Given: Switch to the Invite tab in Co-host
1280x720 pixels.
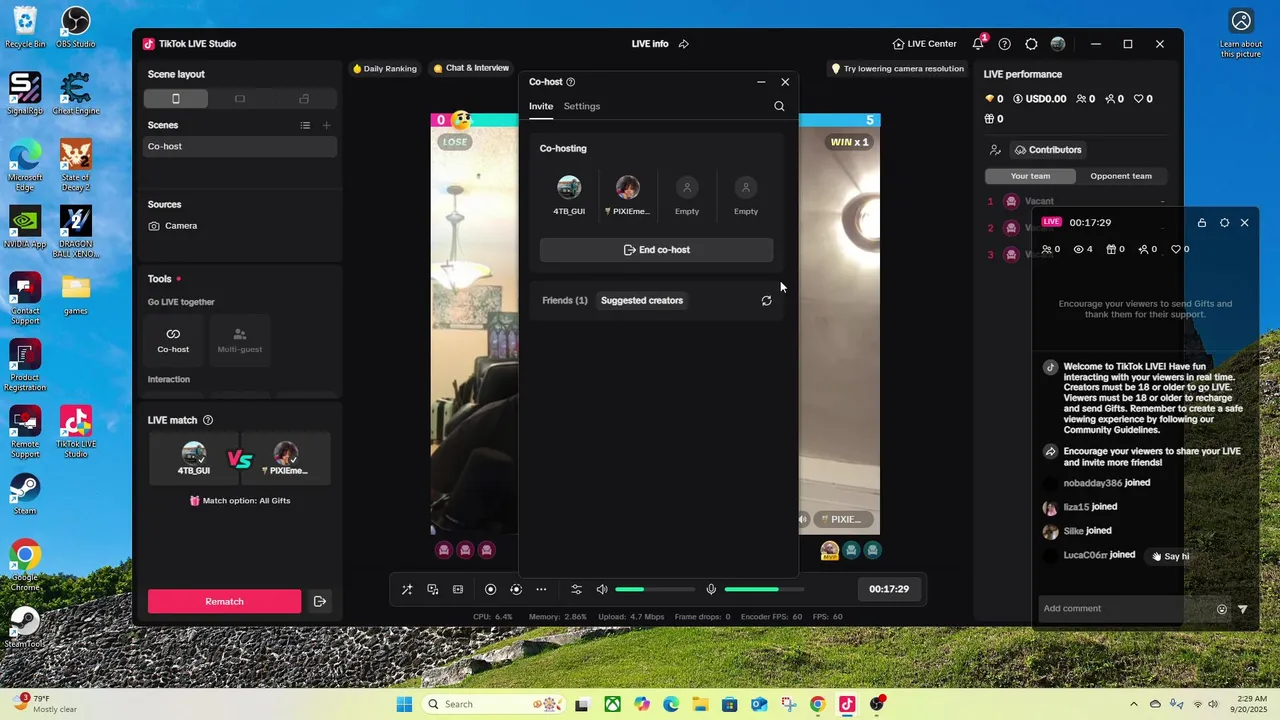Looking at the screenshot, I should (x=541, y=106).
